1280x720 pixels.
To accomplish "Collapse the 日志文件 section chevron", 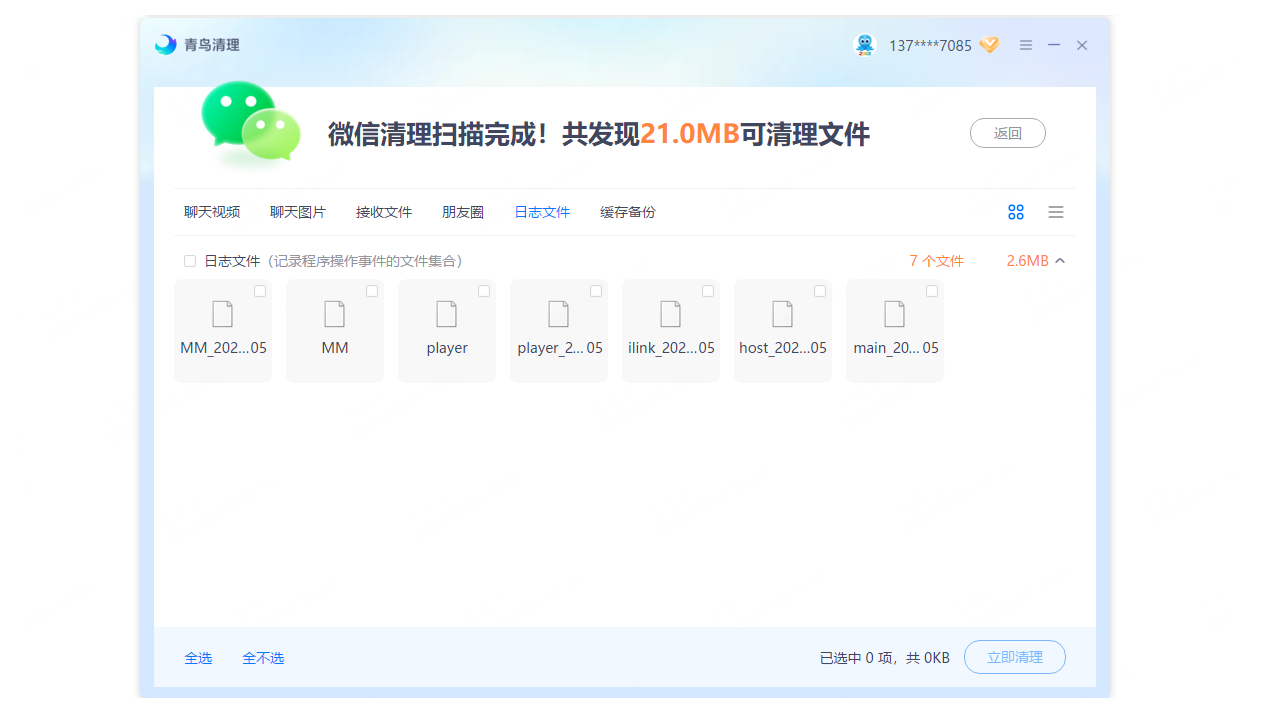I will pos(1060,261).
